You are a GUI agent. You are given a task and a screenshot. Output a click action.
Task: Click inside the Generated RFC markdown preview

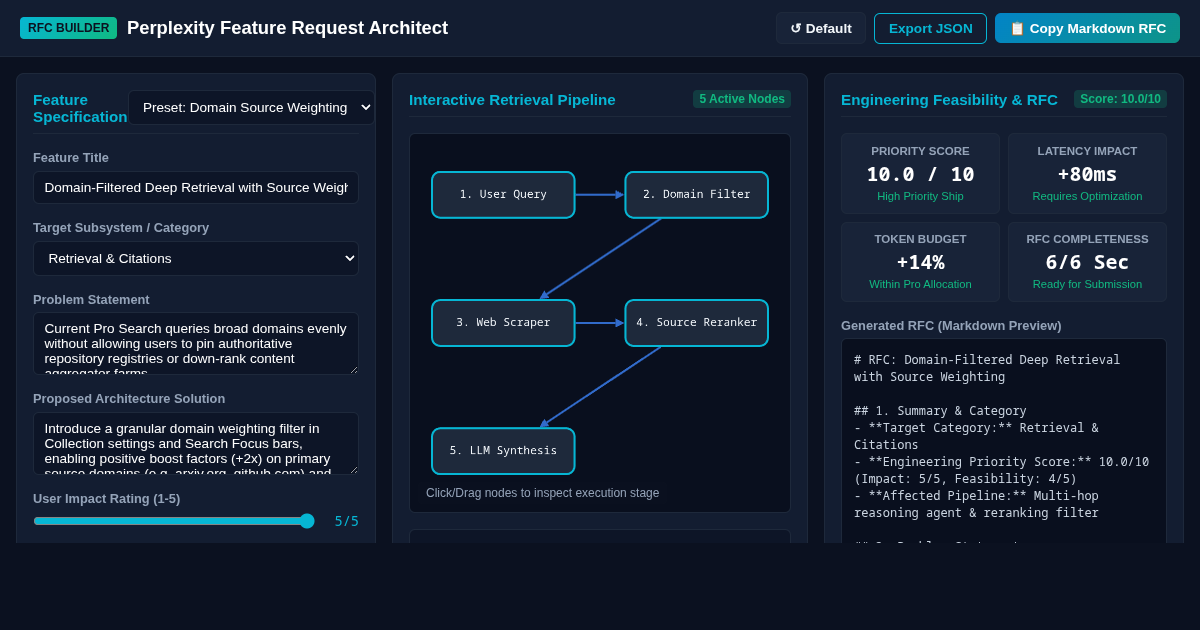[1004, 440]
